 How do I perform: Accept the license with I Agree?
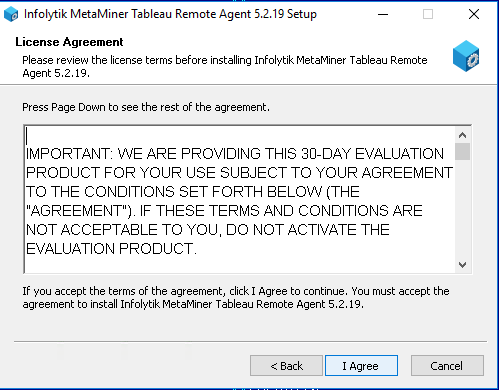tap(361, 366)
